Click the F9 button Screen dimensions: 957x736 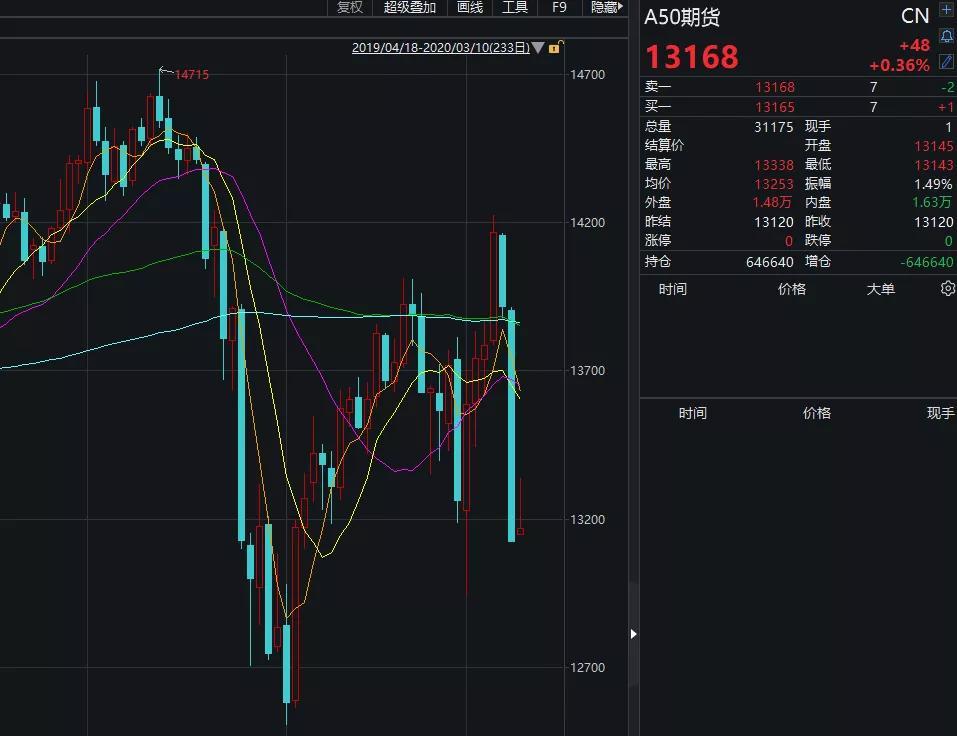[x=559, y=7]
